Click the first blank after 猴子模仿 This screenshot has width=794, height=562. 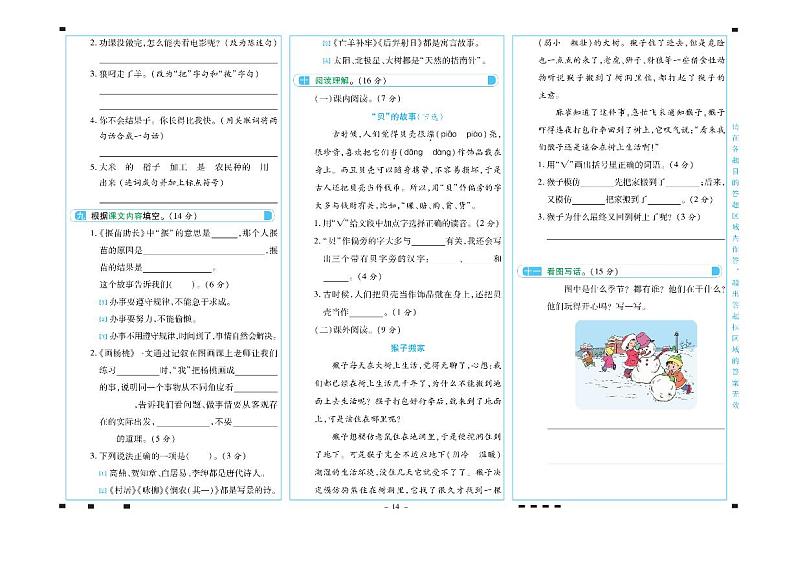click(x=597, y=183)
